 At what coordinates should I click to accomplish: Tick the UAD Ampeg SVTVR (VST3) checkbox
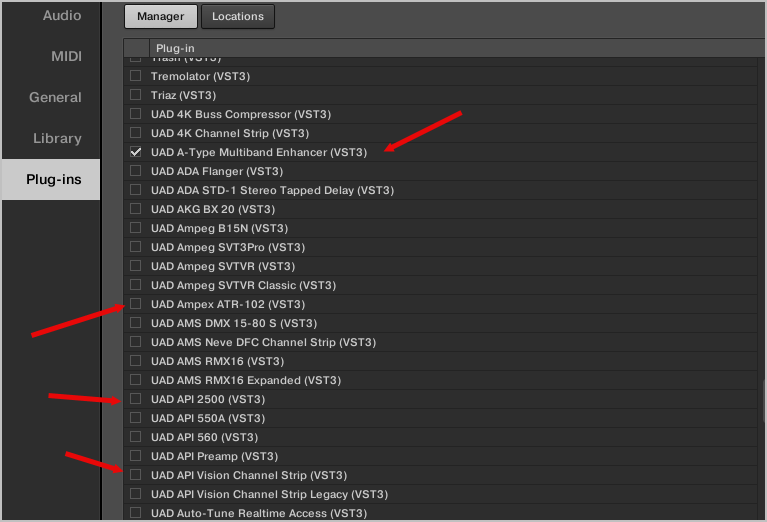tap(135, 266)
